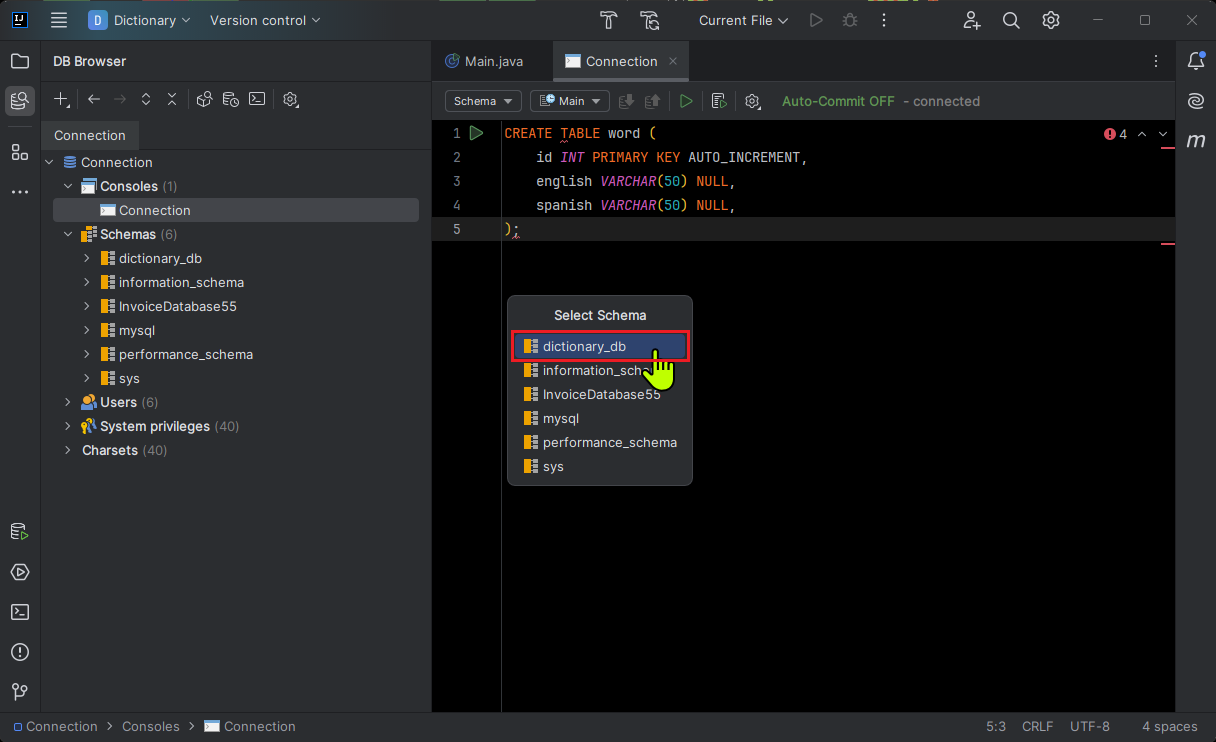
Task: Open the notifications bell icon
Action: [1196, 61]
